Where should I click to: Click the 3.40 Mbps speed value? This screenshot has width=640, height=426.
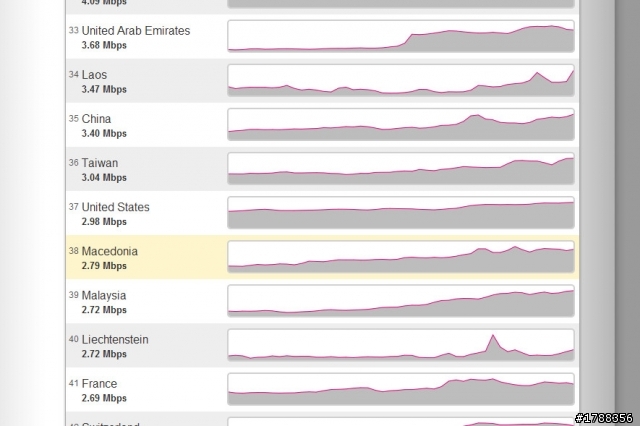(x=104, y=133)
